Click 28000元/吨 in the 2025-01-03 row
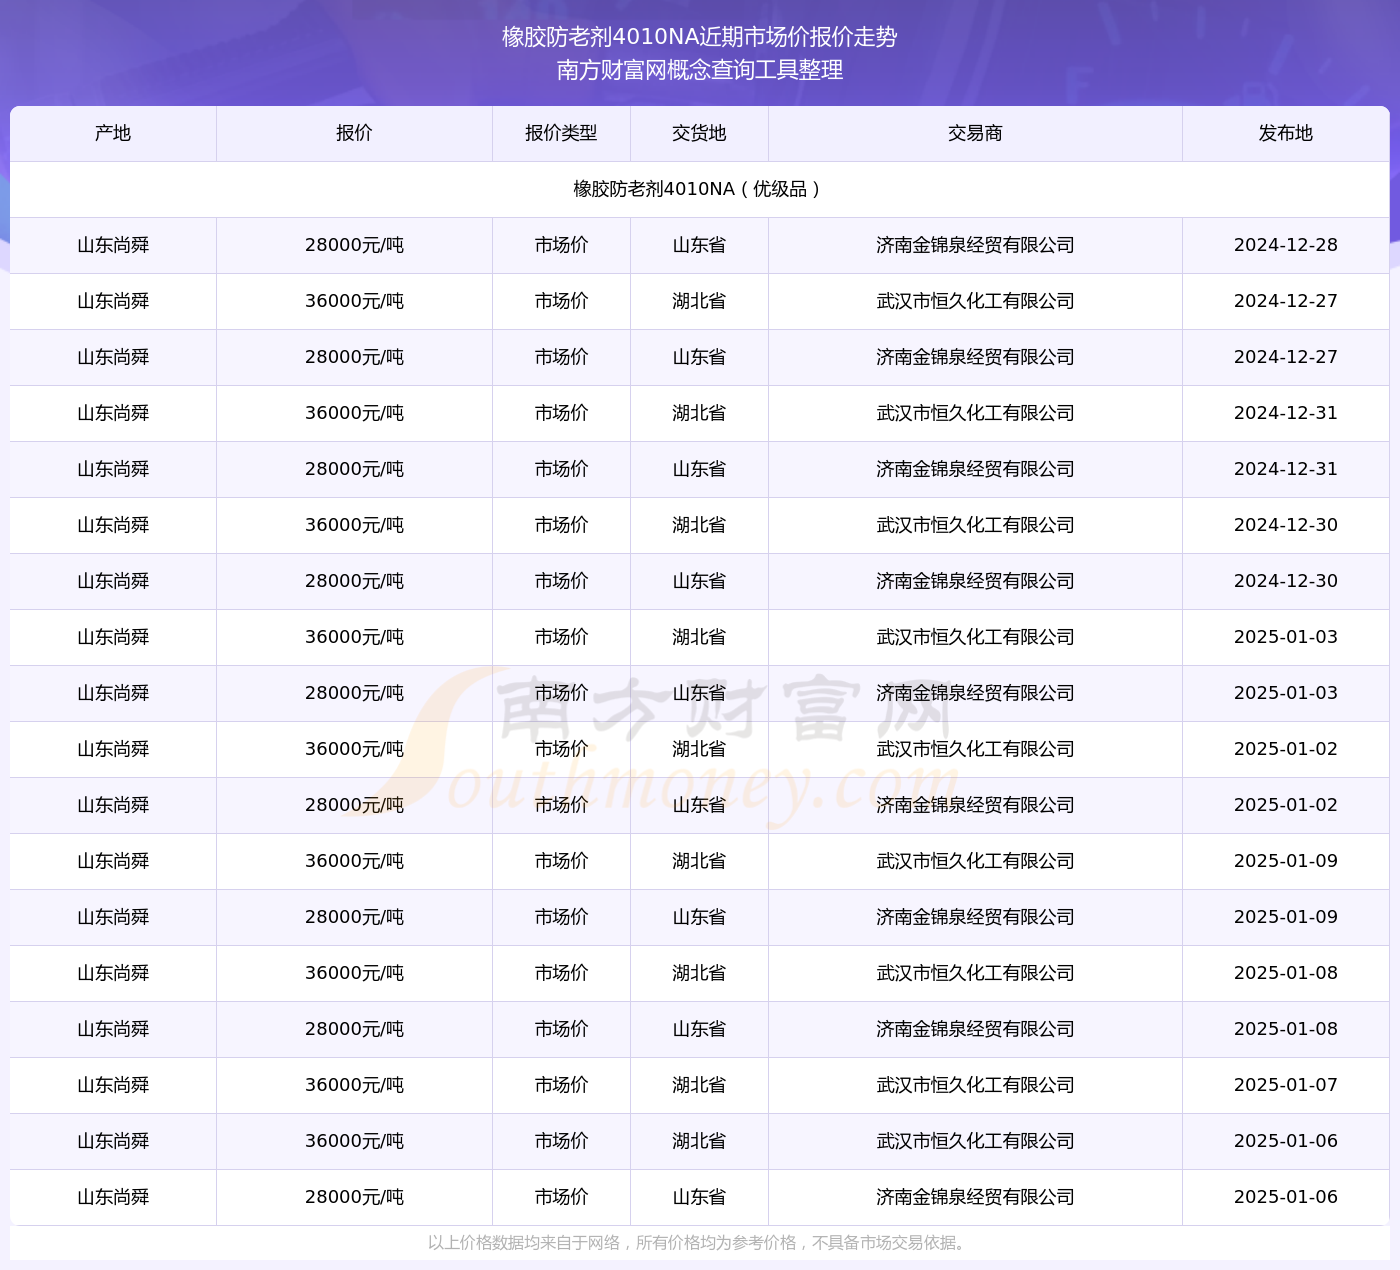1400x1270 pixels. pos(354,693)
